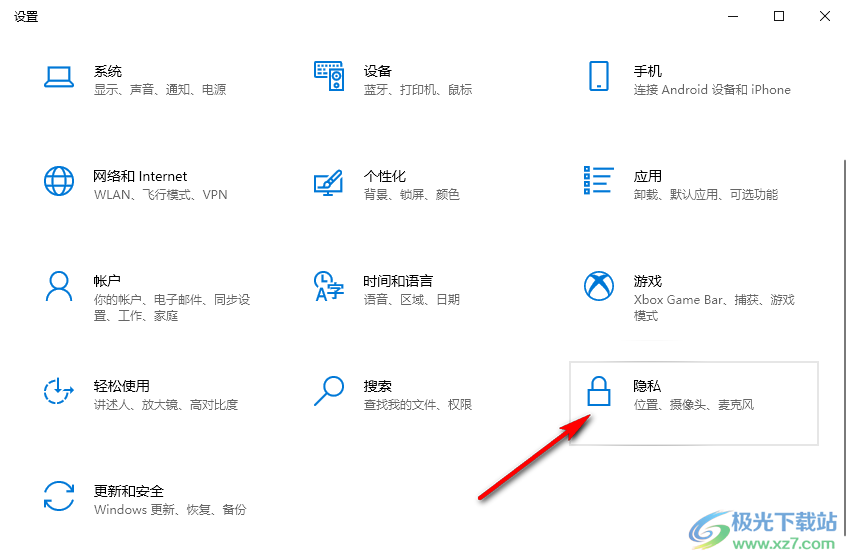Image resolution: width=848 pixels, height=560 pixels.
Task: Click 你的帐户、电子邮件、同步设置 description
Action: coord(172,307)
